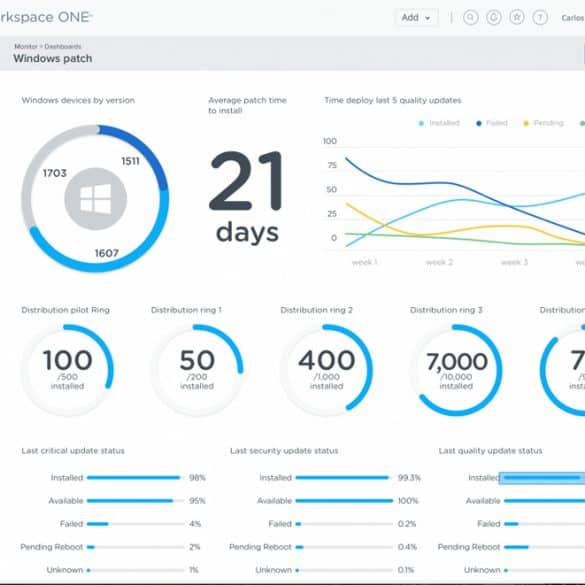Click highlighted Installed bar under quality update
The image size is (585, 585).
[542, 478]
